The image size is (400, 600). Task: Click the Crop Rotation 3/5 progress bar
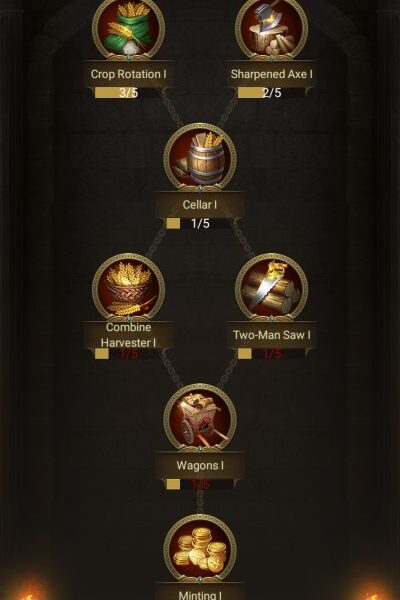pyautogui.click(x=129, y=93)
